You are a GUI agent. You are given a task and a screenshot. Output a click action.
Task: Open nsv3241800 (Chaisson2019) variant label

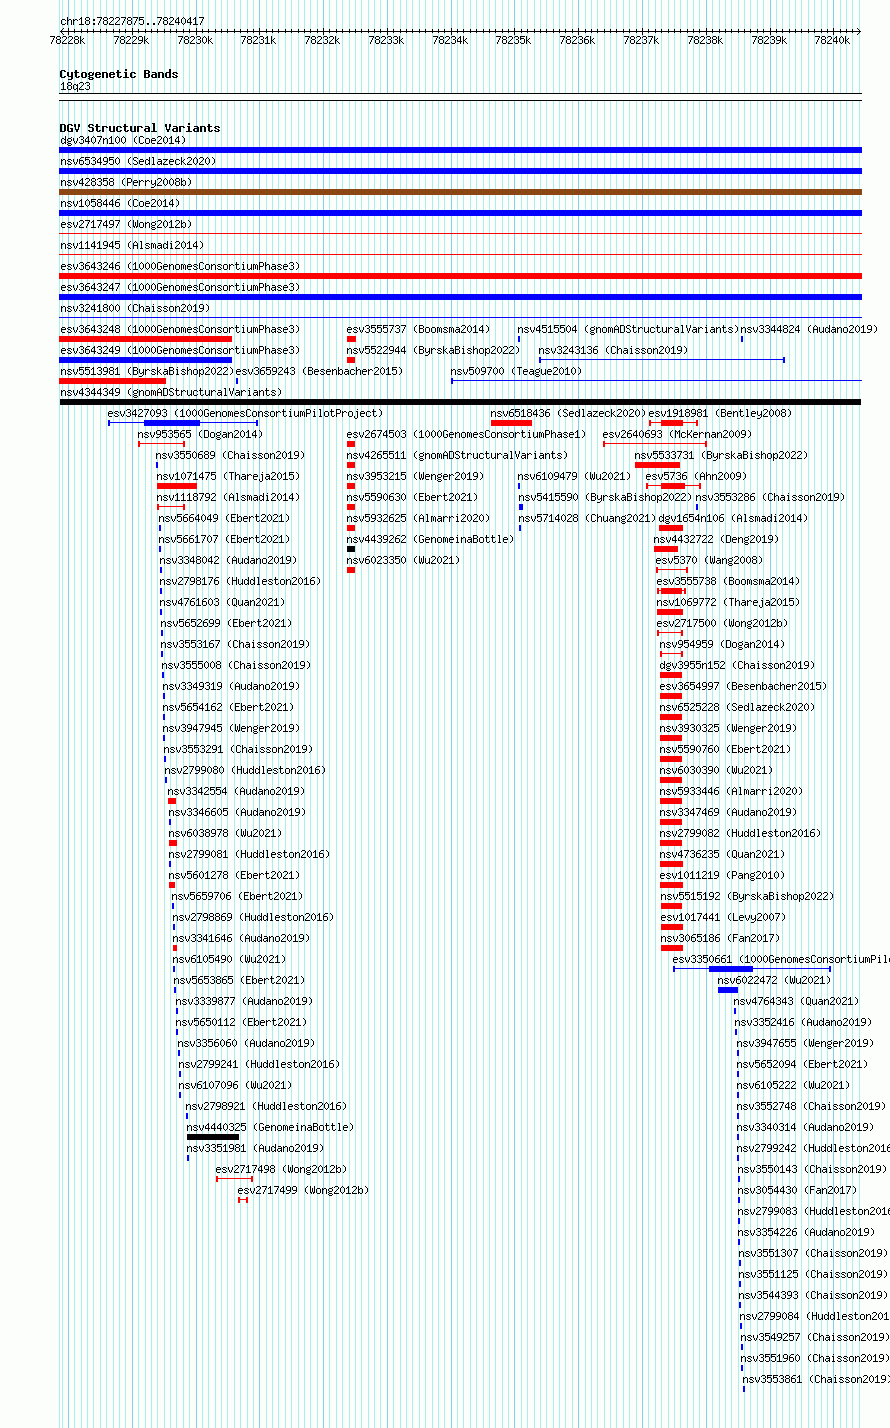coord(135,308)
